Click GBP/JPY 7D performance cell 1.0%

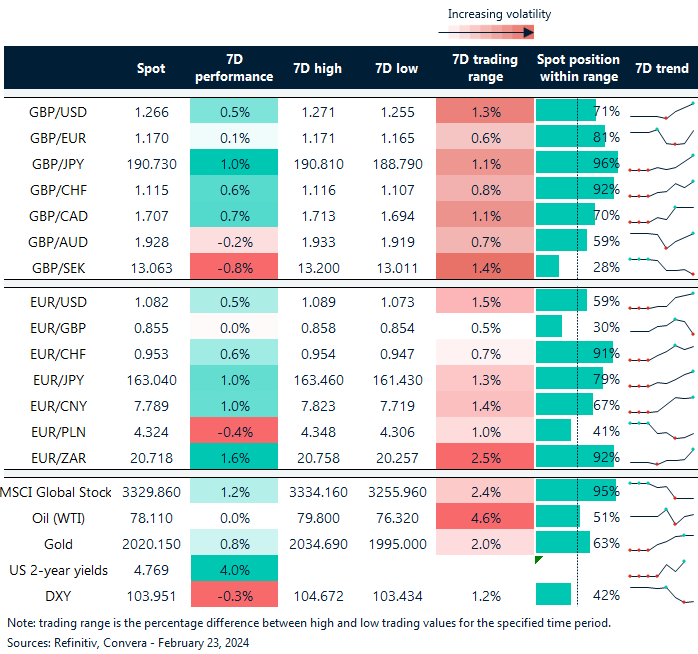[x=234, y=162]
